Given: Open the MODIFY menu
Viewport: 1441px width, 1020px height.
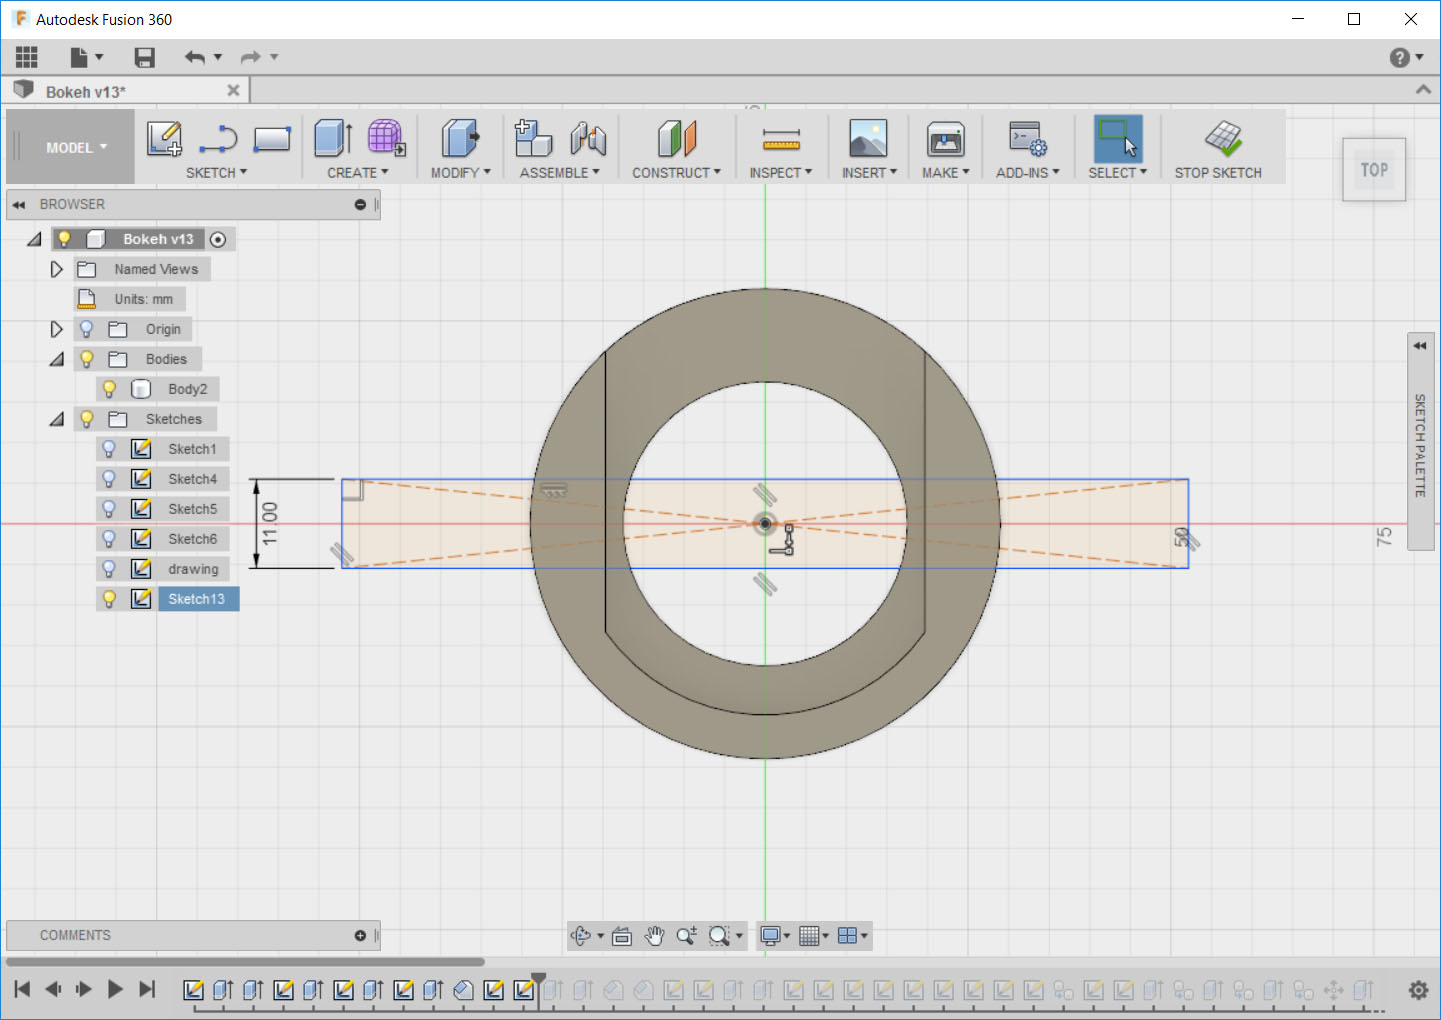Looking at the screenshot, I should [461, 173].
